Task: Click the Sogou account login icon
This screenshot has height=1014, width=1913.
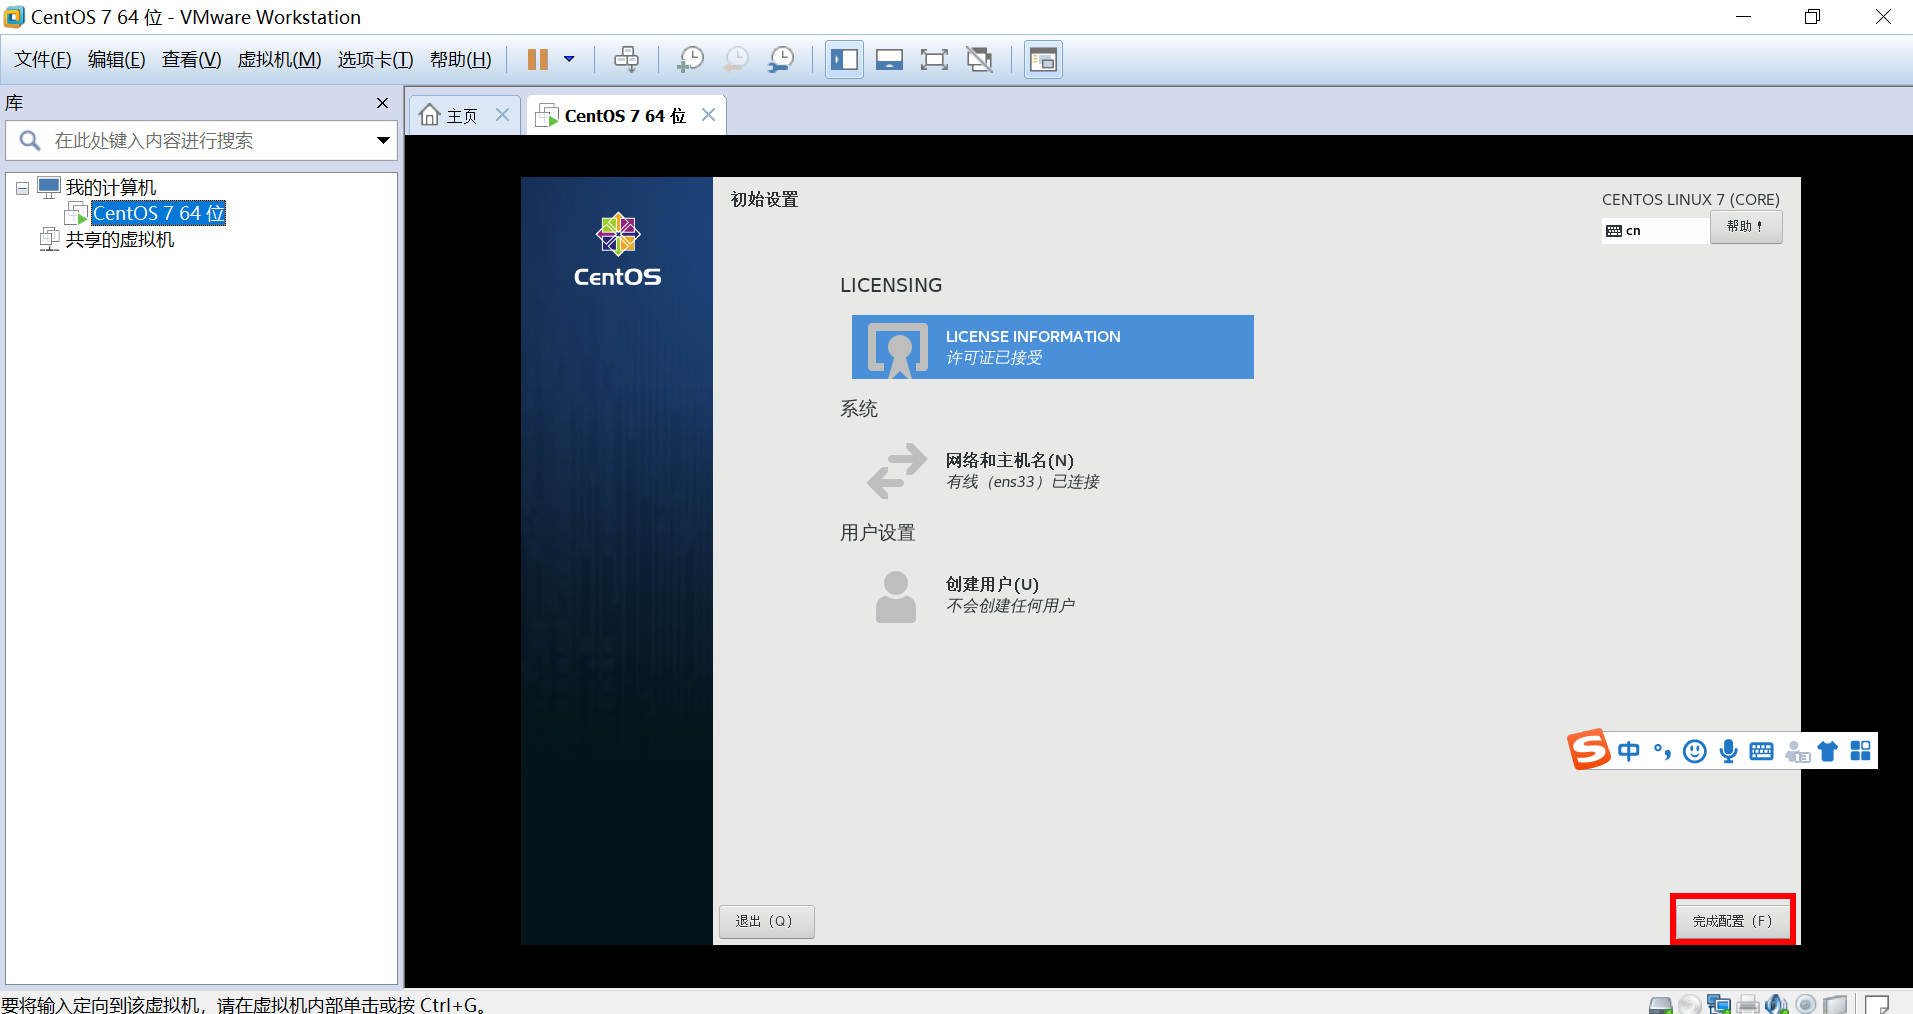Action: [1797, 752]
